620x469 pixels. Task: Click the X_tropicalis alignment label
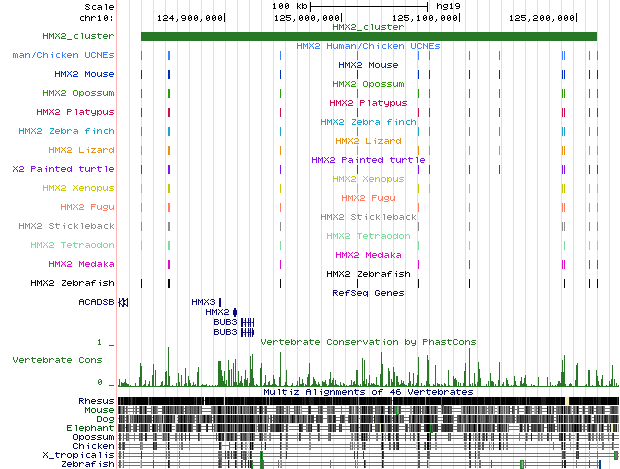[86, 455]
